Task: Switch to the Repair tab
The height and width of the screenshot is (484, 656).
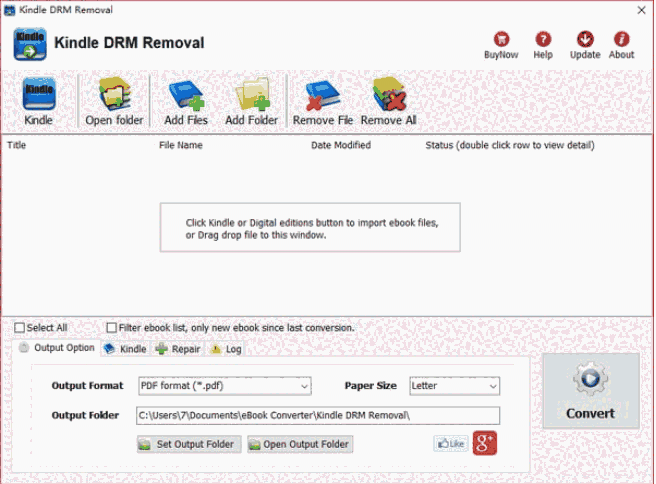Action: pos(178,348)
